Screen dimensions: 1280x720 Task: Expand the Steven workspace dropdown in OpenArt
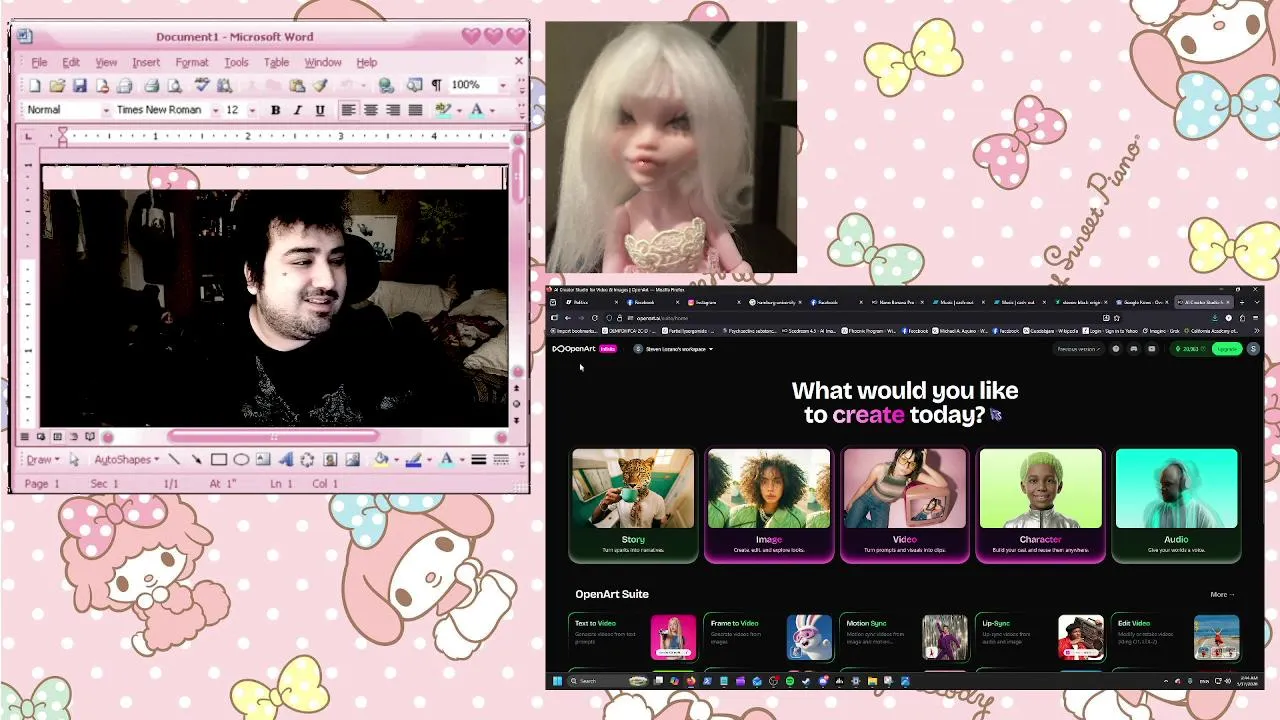point(674,349)
